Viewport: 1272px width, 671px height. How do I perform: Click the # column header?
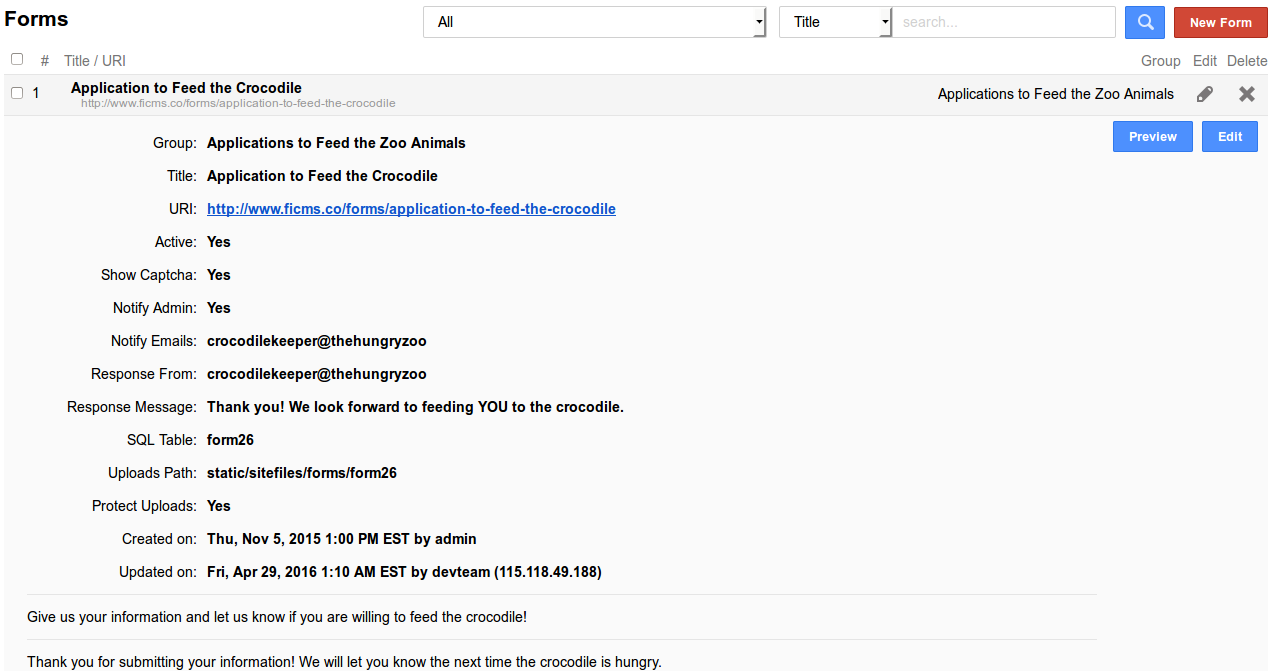click(x=45, y=61)
